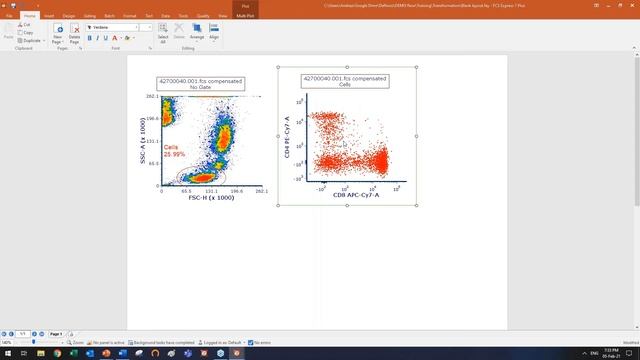Click the FSC-H (x 1000) axis label
640x360 pixels.
tap(211, 198)
